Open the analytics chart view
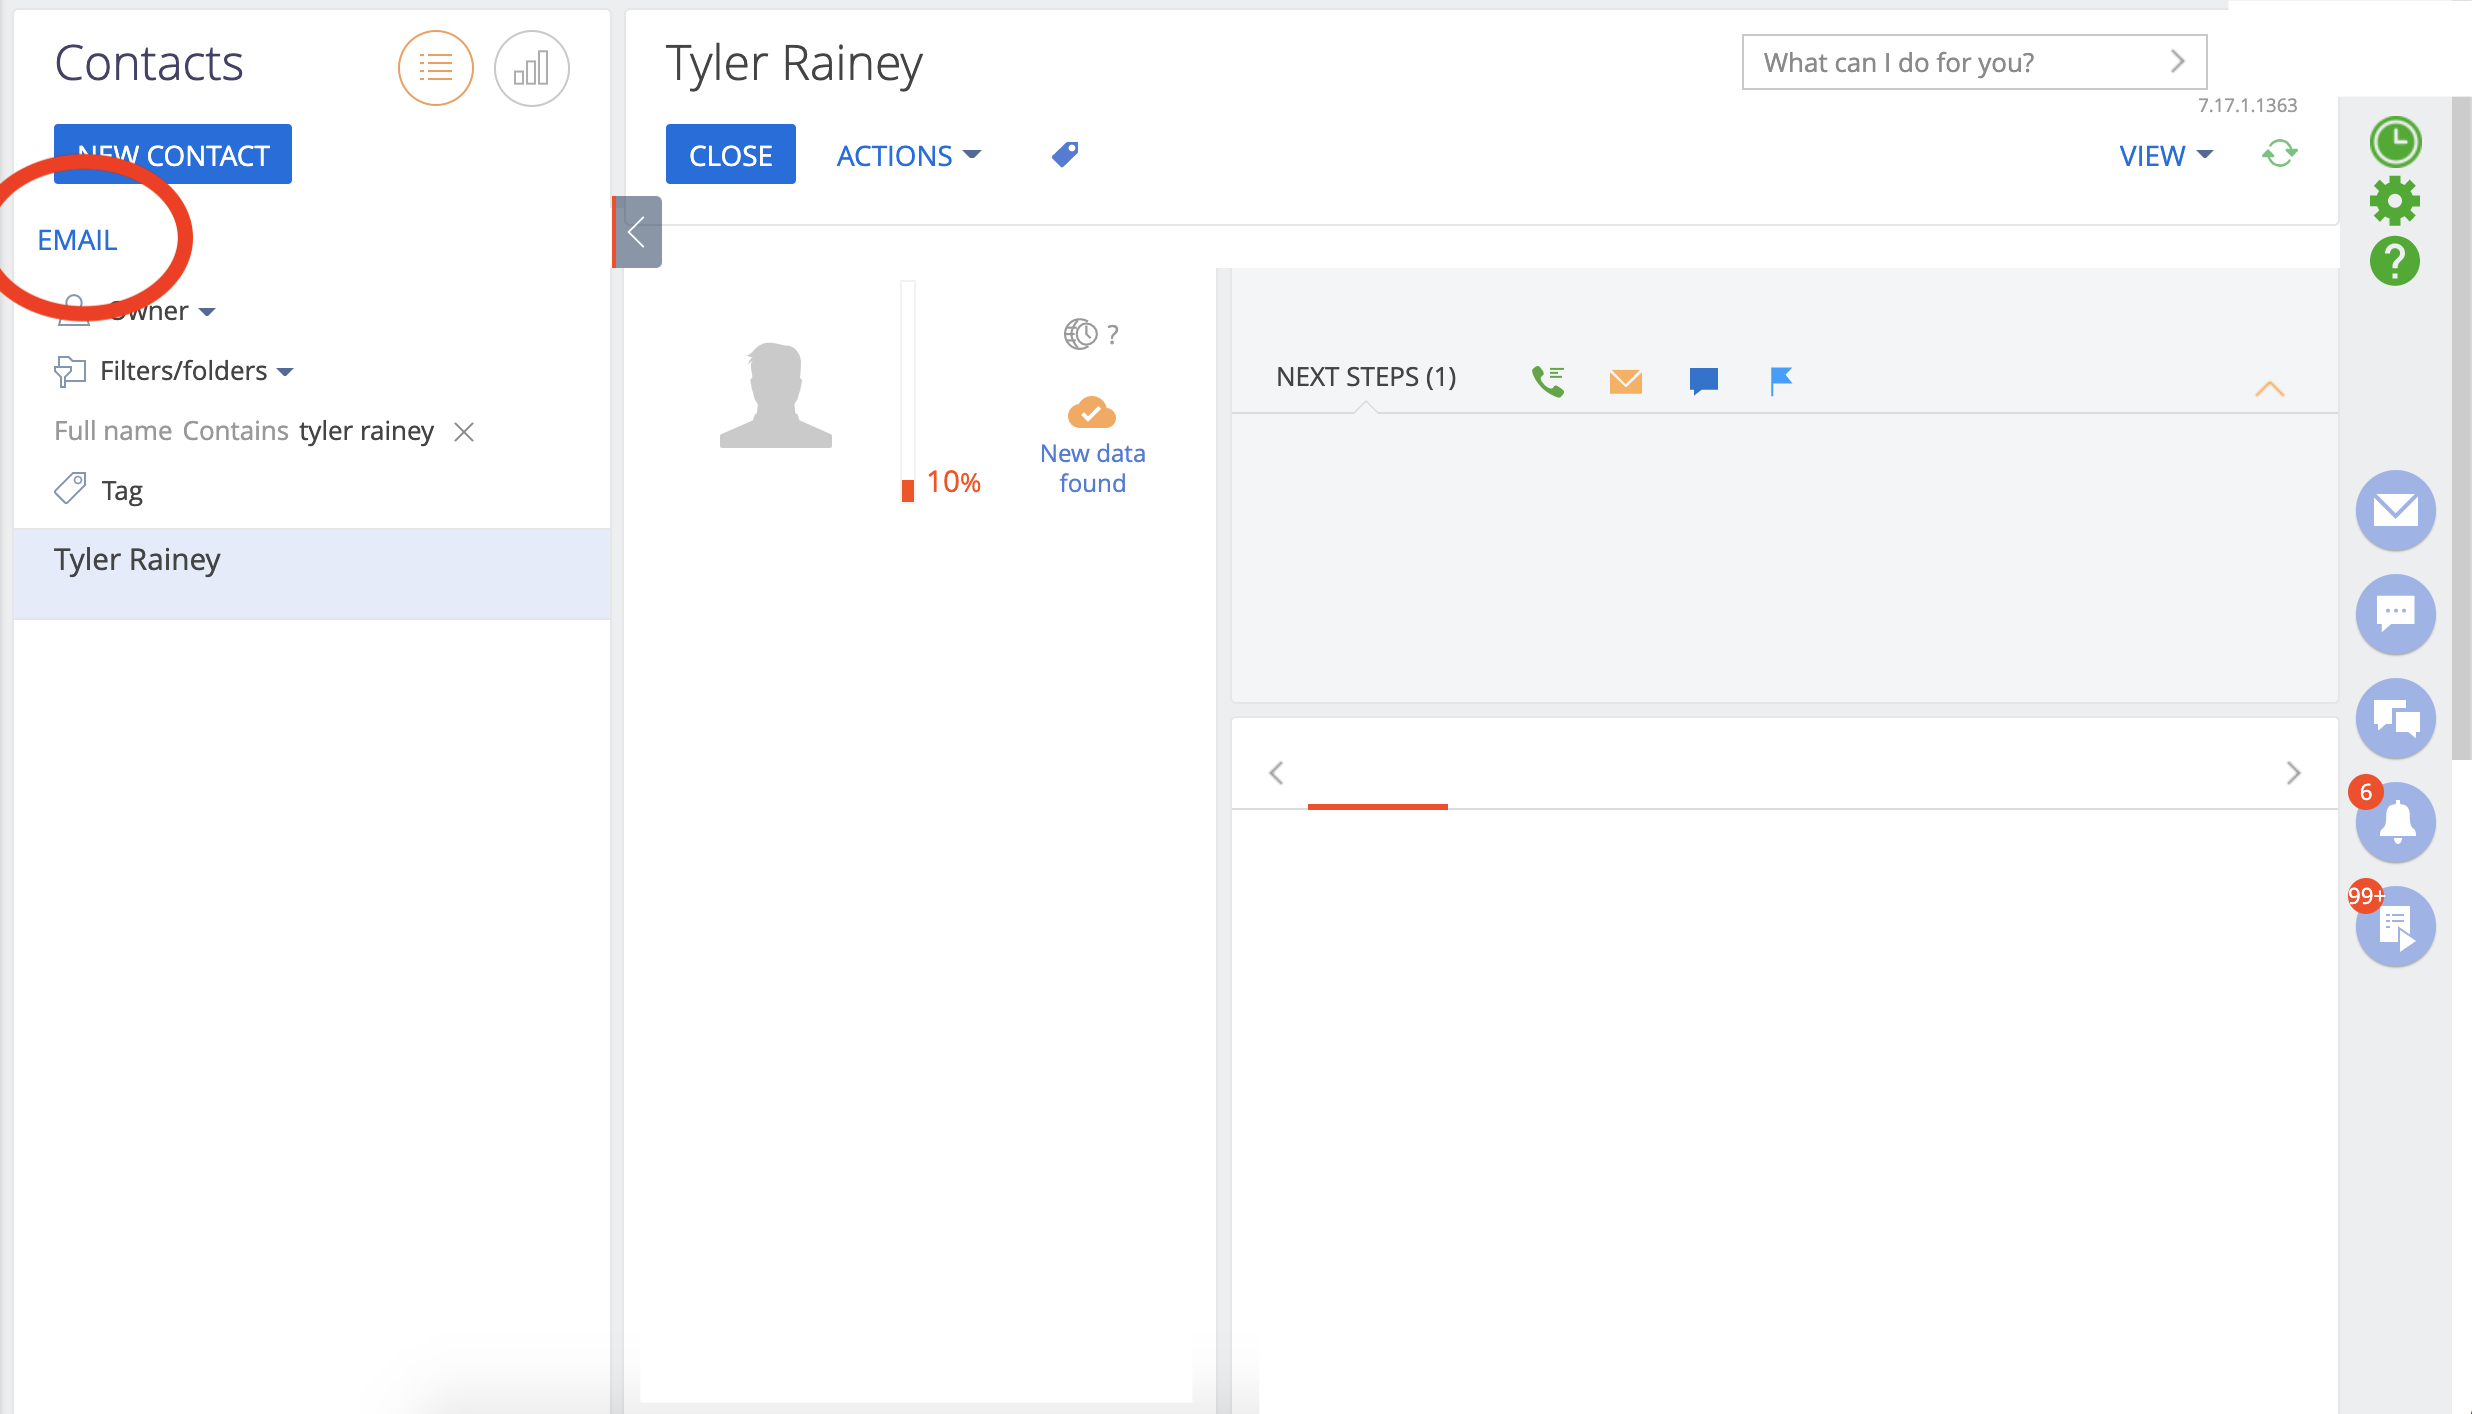 532,68
